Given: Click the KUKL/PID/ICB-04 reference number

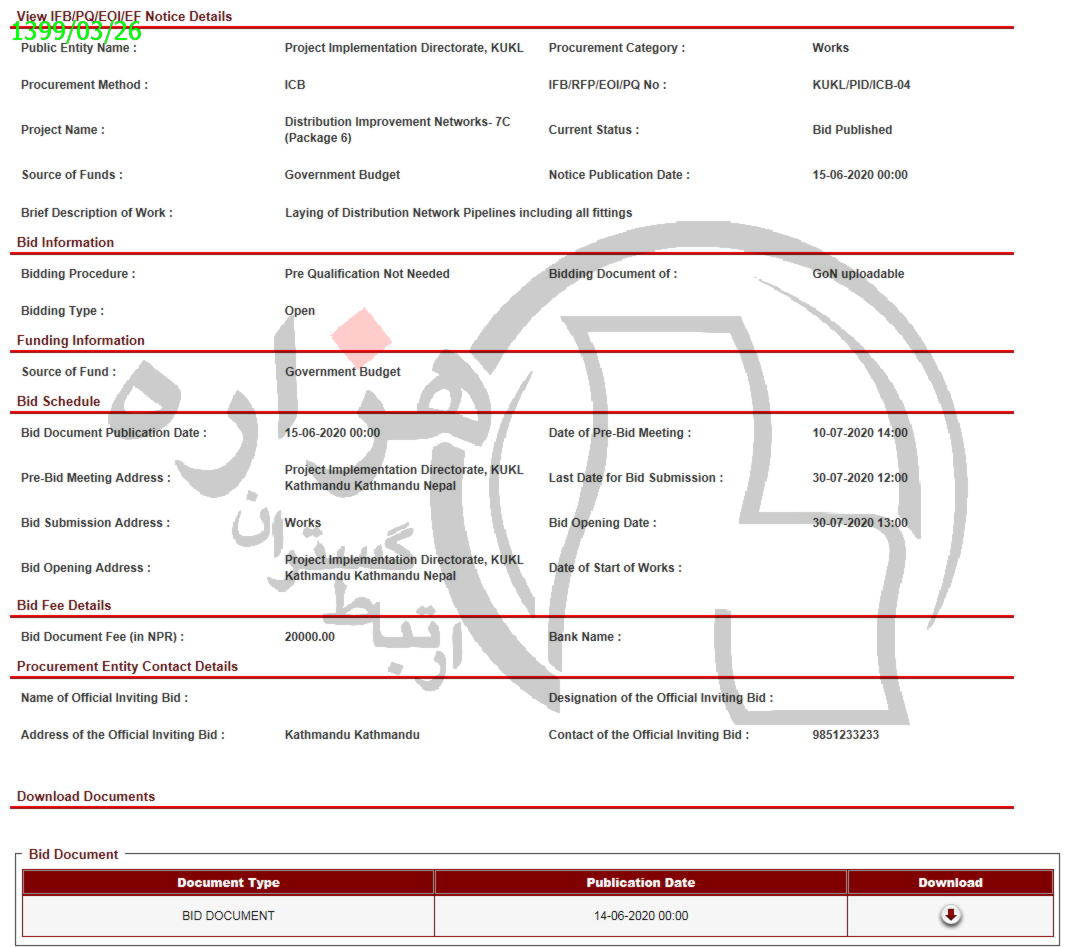Looking at the screenshot, I should pyautogui.click(x=861, y=85).
